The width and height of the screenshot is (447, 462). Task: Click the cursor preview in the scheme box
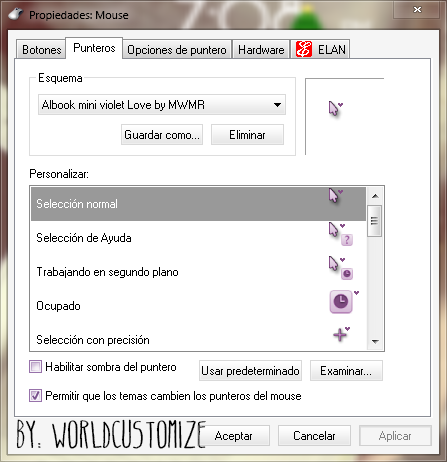click(x=336, y=109)
